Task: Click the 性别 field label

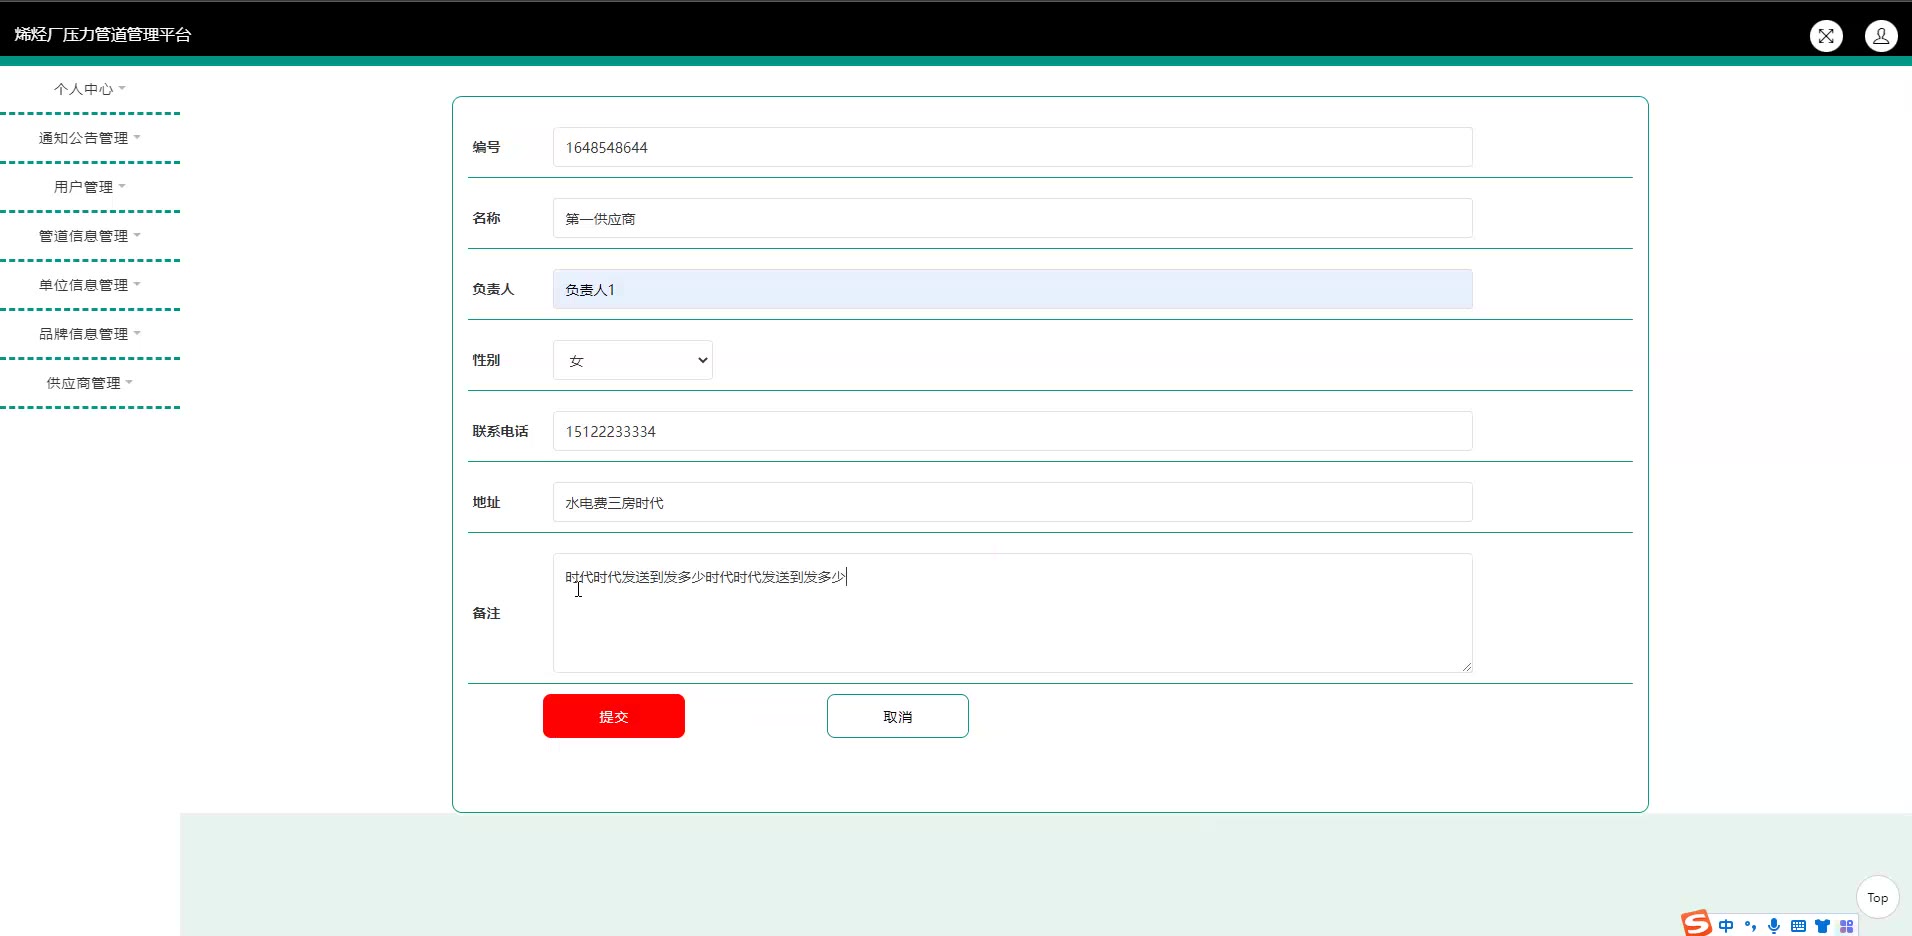Action: coord(486,360)
